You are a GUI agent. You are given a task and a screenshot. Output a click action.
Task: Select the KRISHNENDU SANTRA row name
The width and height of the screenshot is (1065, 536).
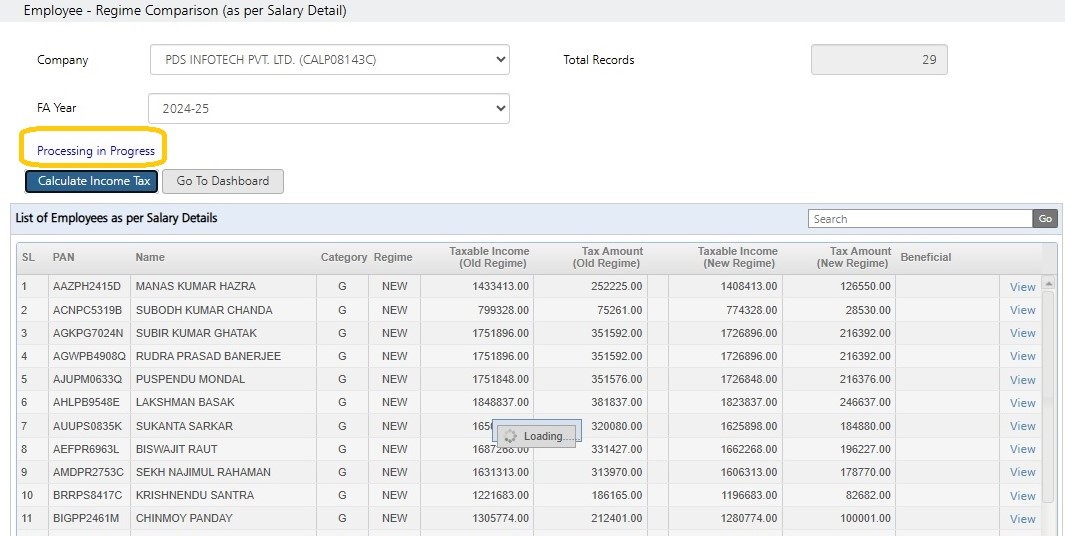(x=195, y=495)
